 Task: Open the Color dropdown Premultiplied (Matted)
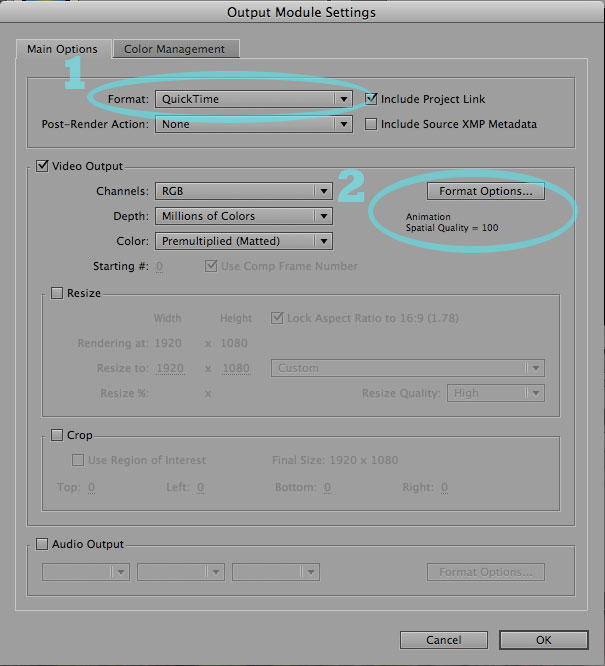pos(244,241)
